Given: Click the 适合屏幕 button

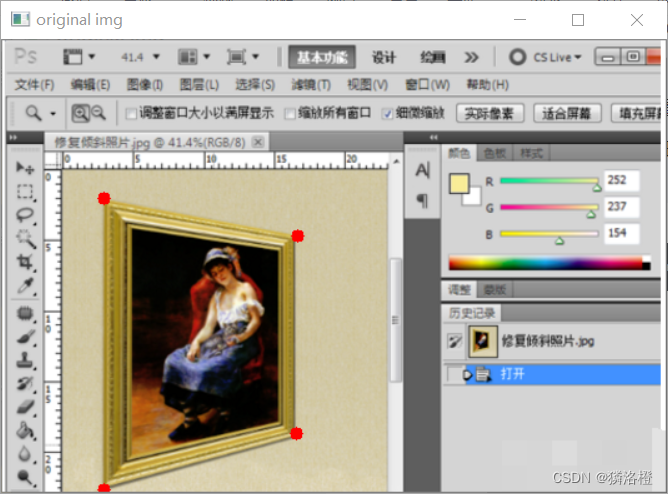Looking at the screenshot, I should tap(567, 113).
